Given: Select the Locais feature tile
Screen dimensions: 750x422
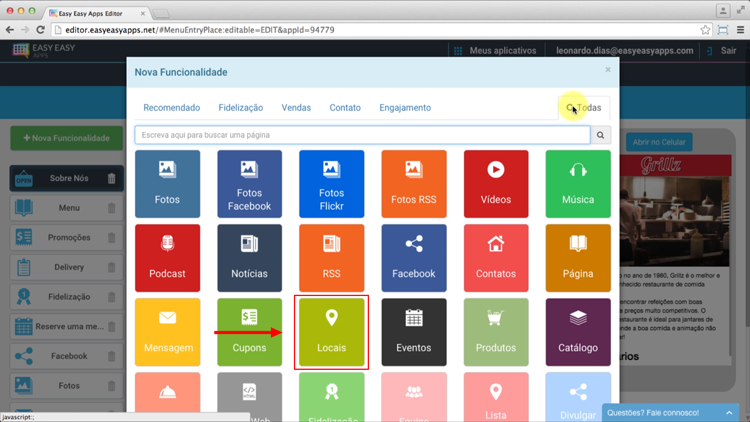Looking at the screenshot, I should tap(331, 331).
